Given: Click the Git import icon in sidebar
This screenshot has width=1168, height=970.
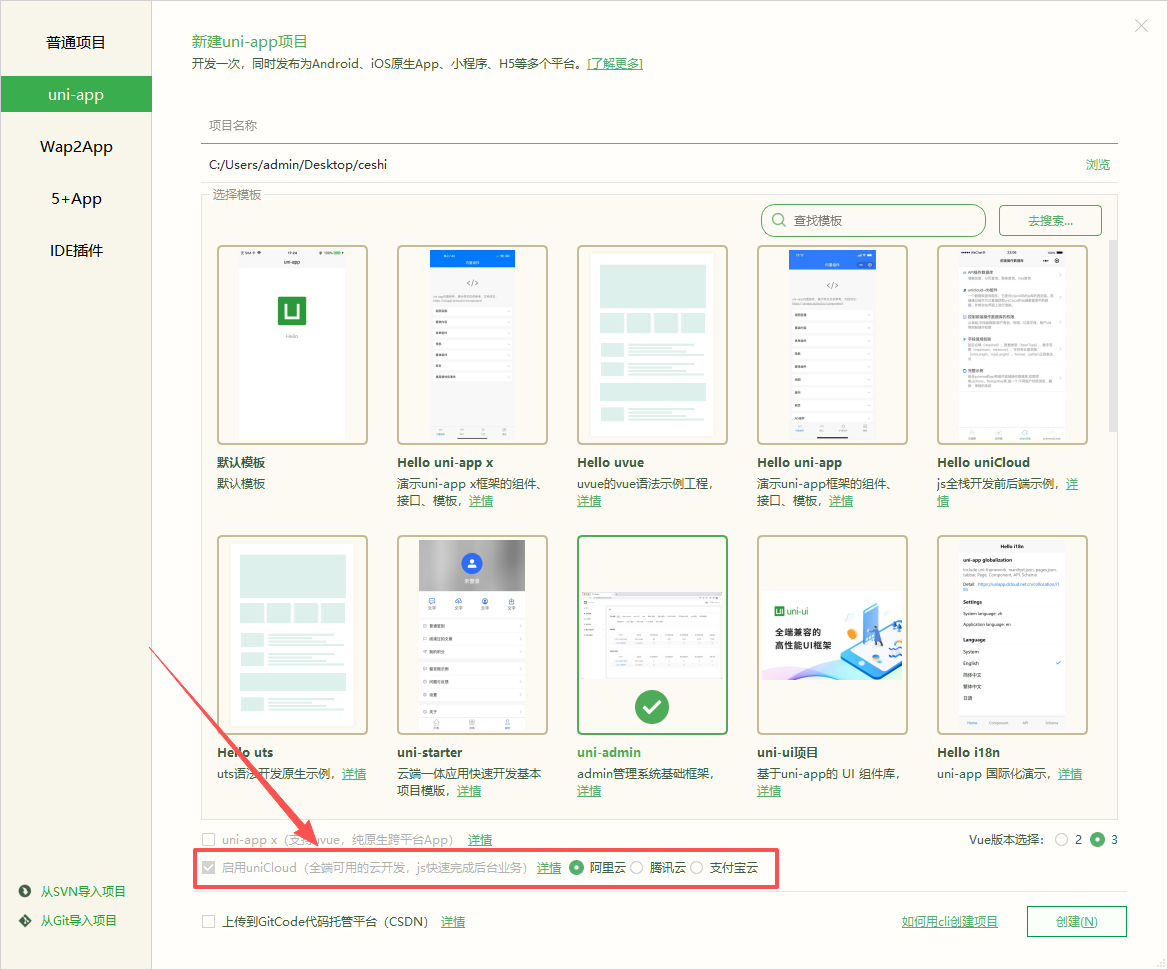Looking at the screenshot, I should click(25, 920).
